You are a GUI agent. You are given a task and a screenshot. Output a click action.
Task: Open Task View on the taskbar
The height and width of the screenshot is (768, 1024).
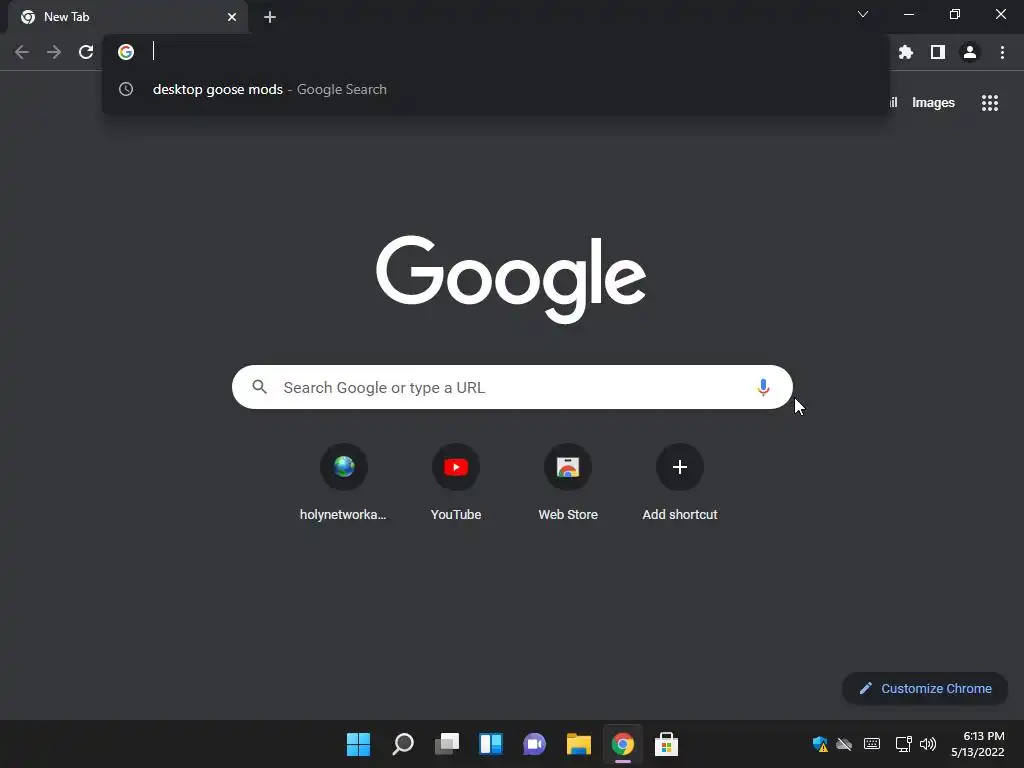click(x=447, y=744)
